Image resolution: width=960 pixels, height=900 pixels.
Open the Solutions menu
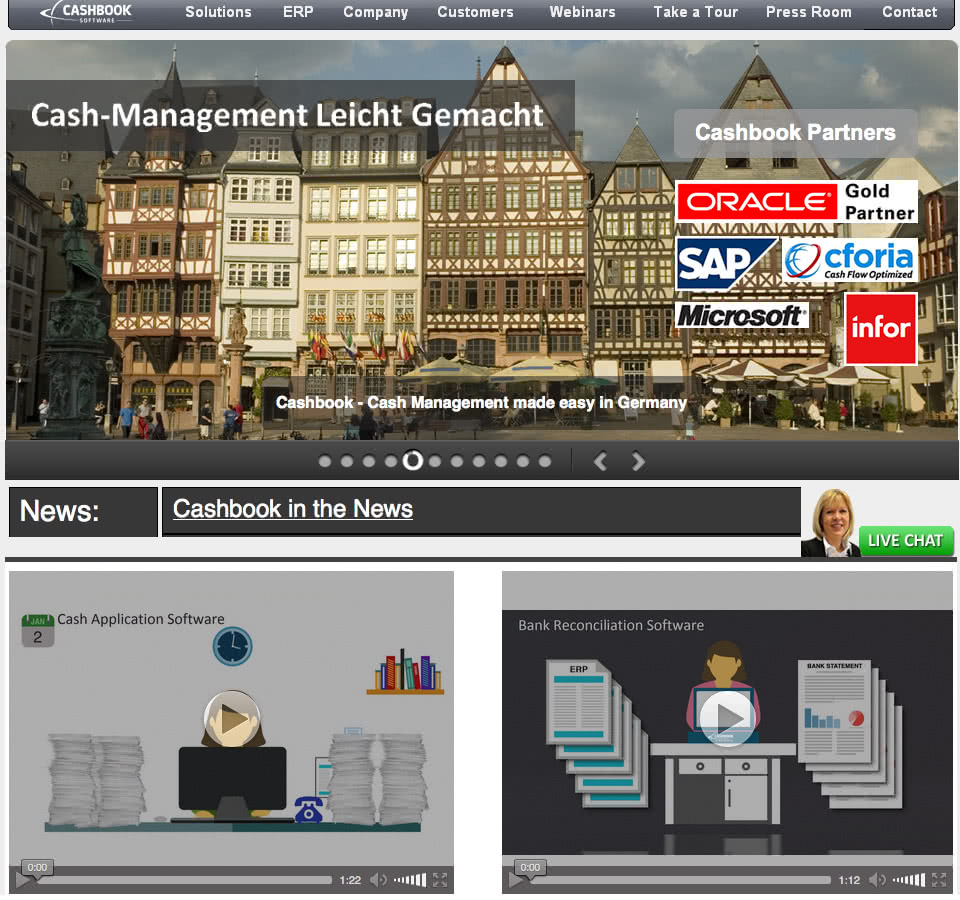pyautogui.click(x=218, y=12)
